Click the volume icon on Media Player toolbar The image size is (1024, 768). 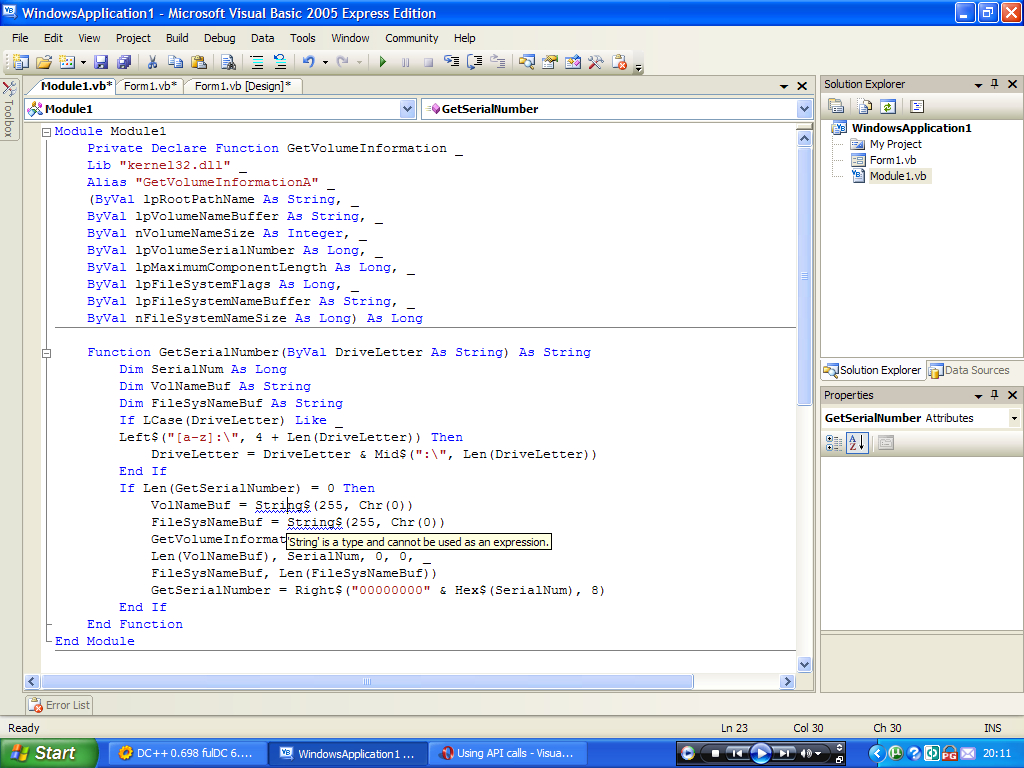[x=807, y=754]
